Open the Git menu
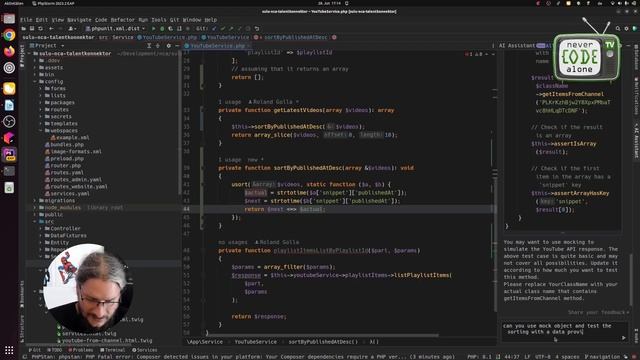The width and height of the screenshot is (640, 360). [x=174, y=20]
